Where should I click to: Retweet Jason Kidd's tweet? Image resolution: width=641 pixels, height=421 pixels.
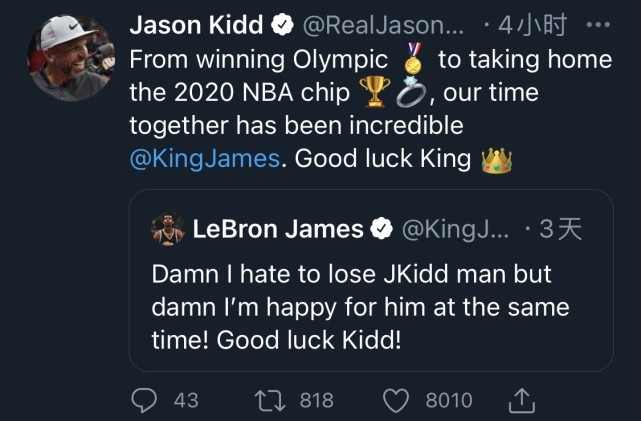pos(269,400)
